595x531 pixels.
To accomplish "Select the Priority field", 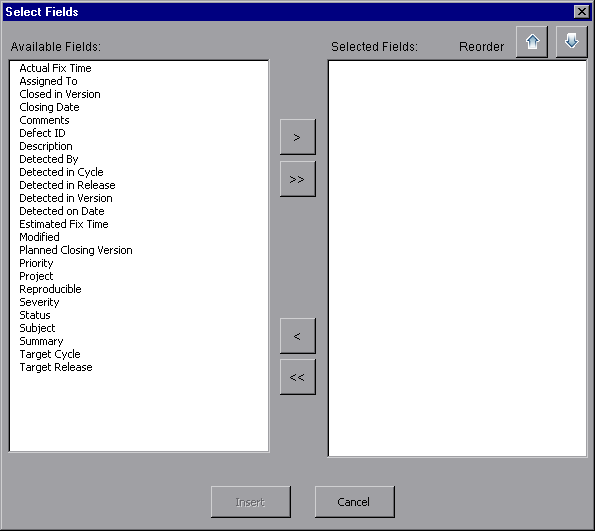I will click(36, 263).
